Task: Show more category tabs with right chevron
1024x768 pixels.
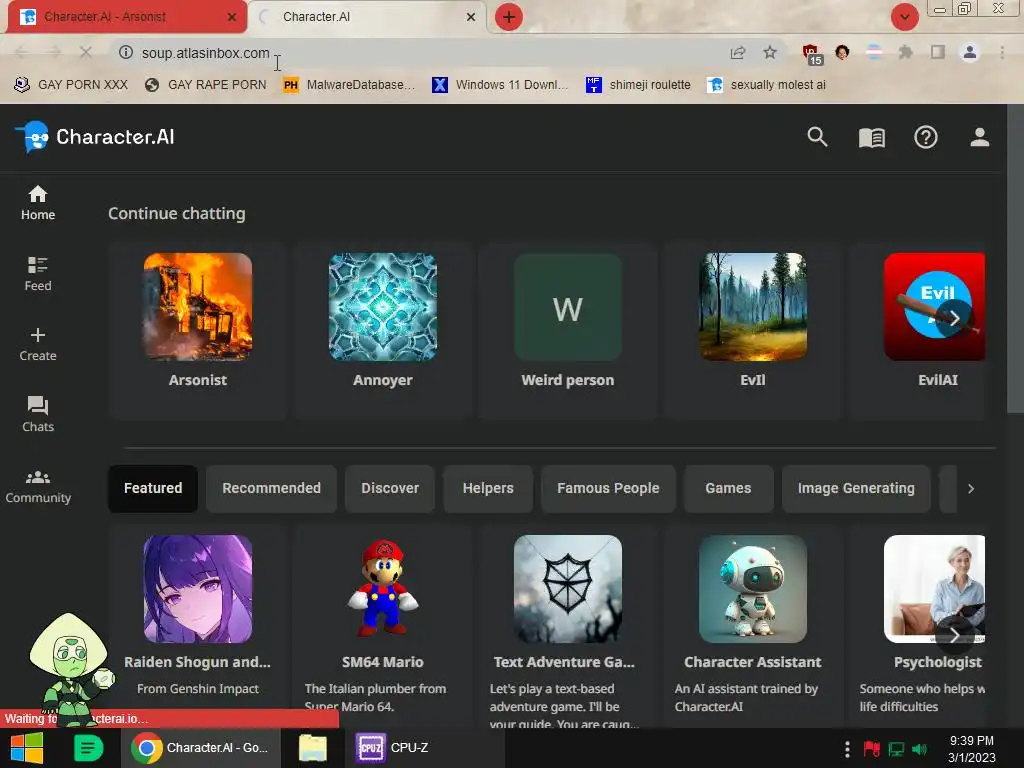Action: click(x=970, y=488)
